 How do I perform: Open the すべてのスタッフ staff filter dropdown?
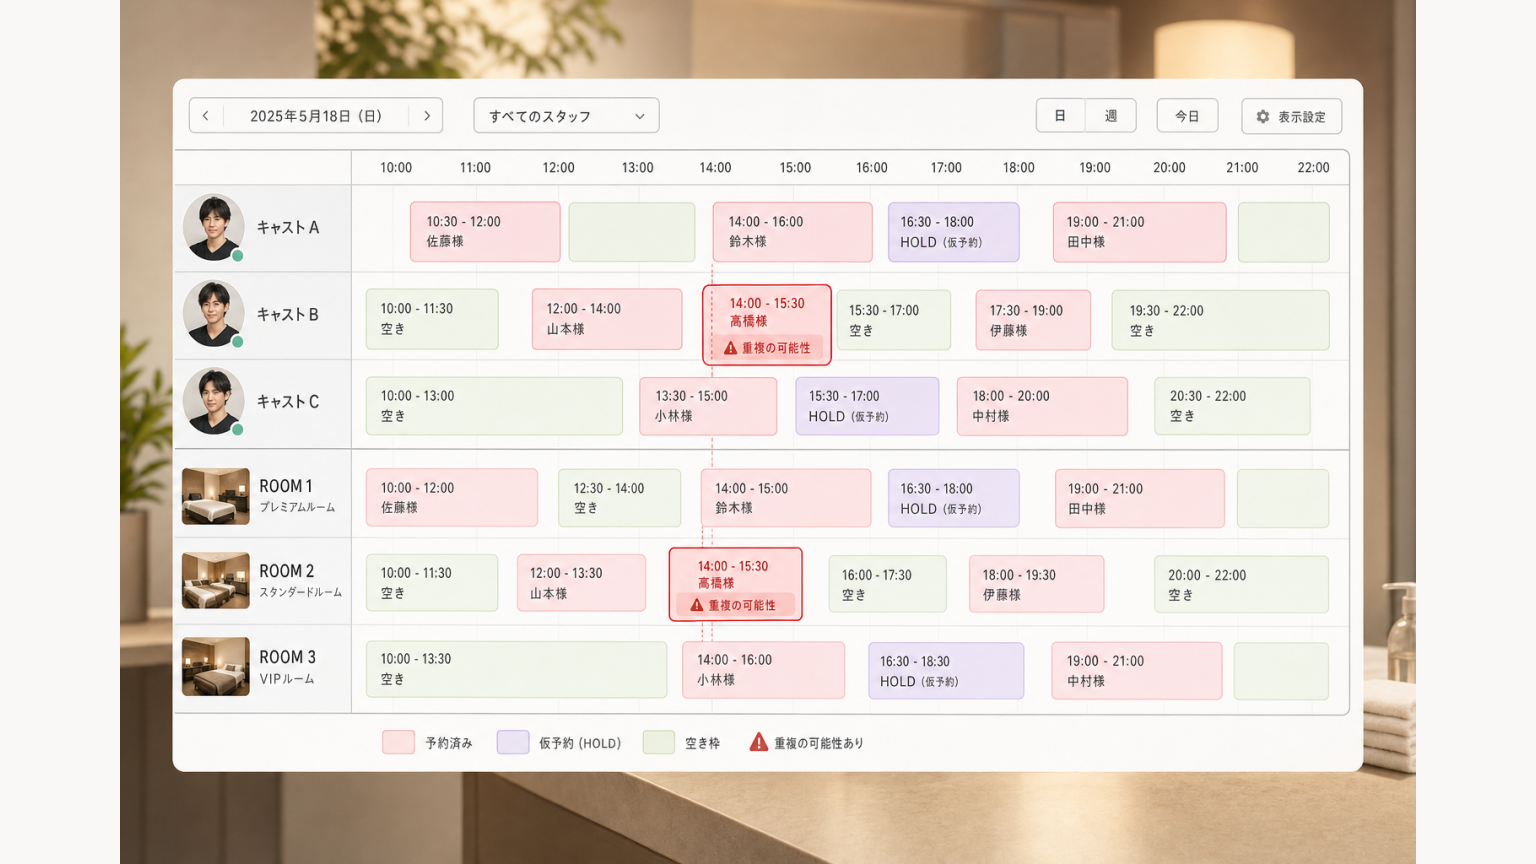pyautogui.click(x=566, y=116)
